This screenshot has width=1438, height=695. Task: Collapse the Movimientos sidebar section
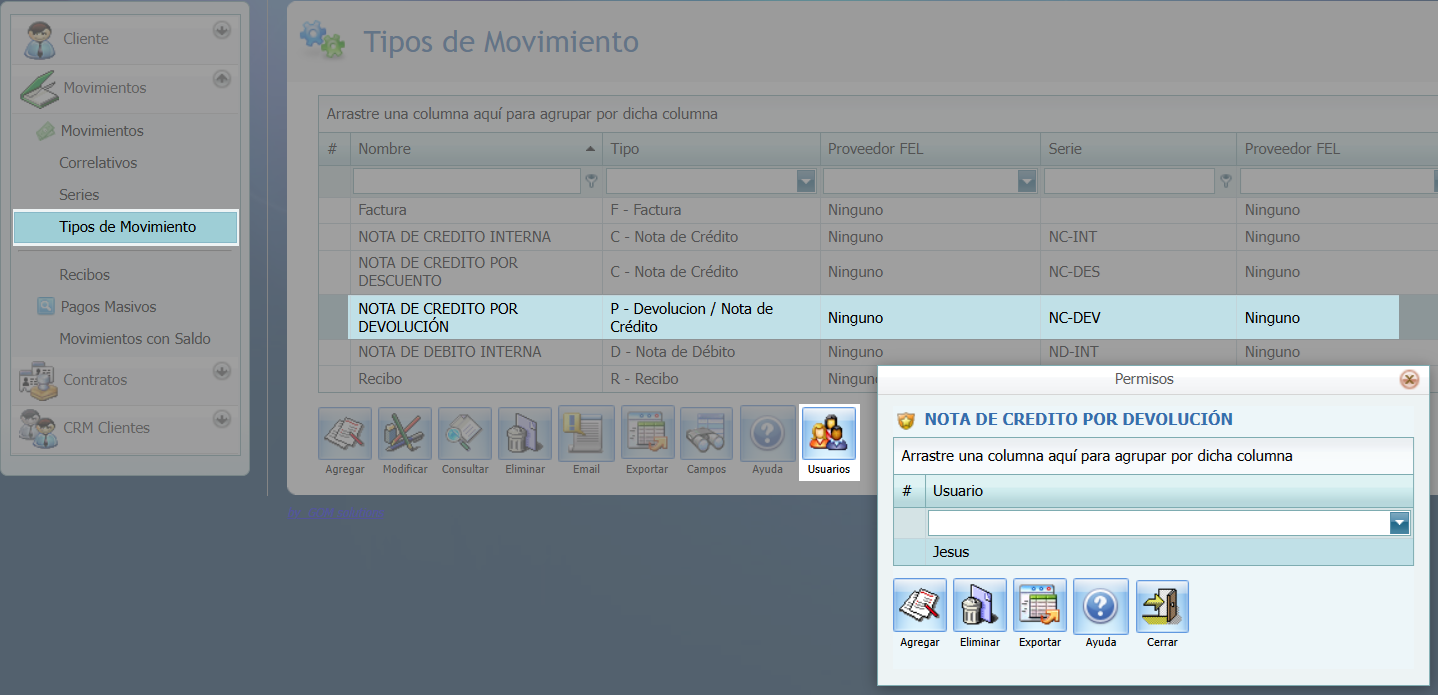221,79
